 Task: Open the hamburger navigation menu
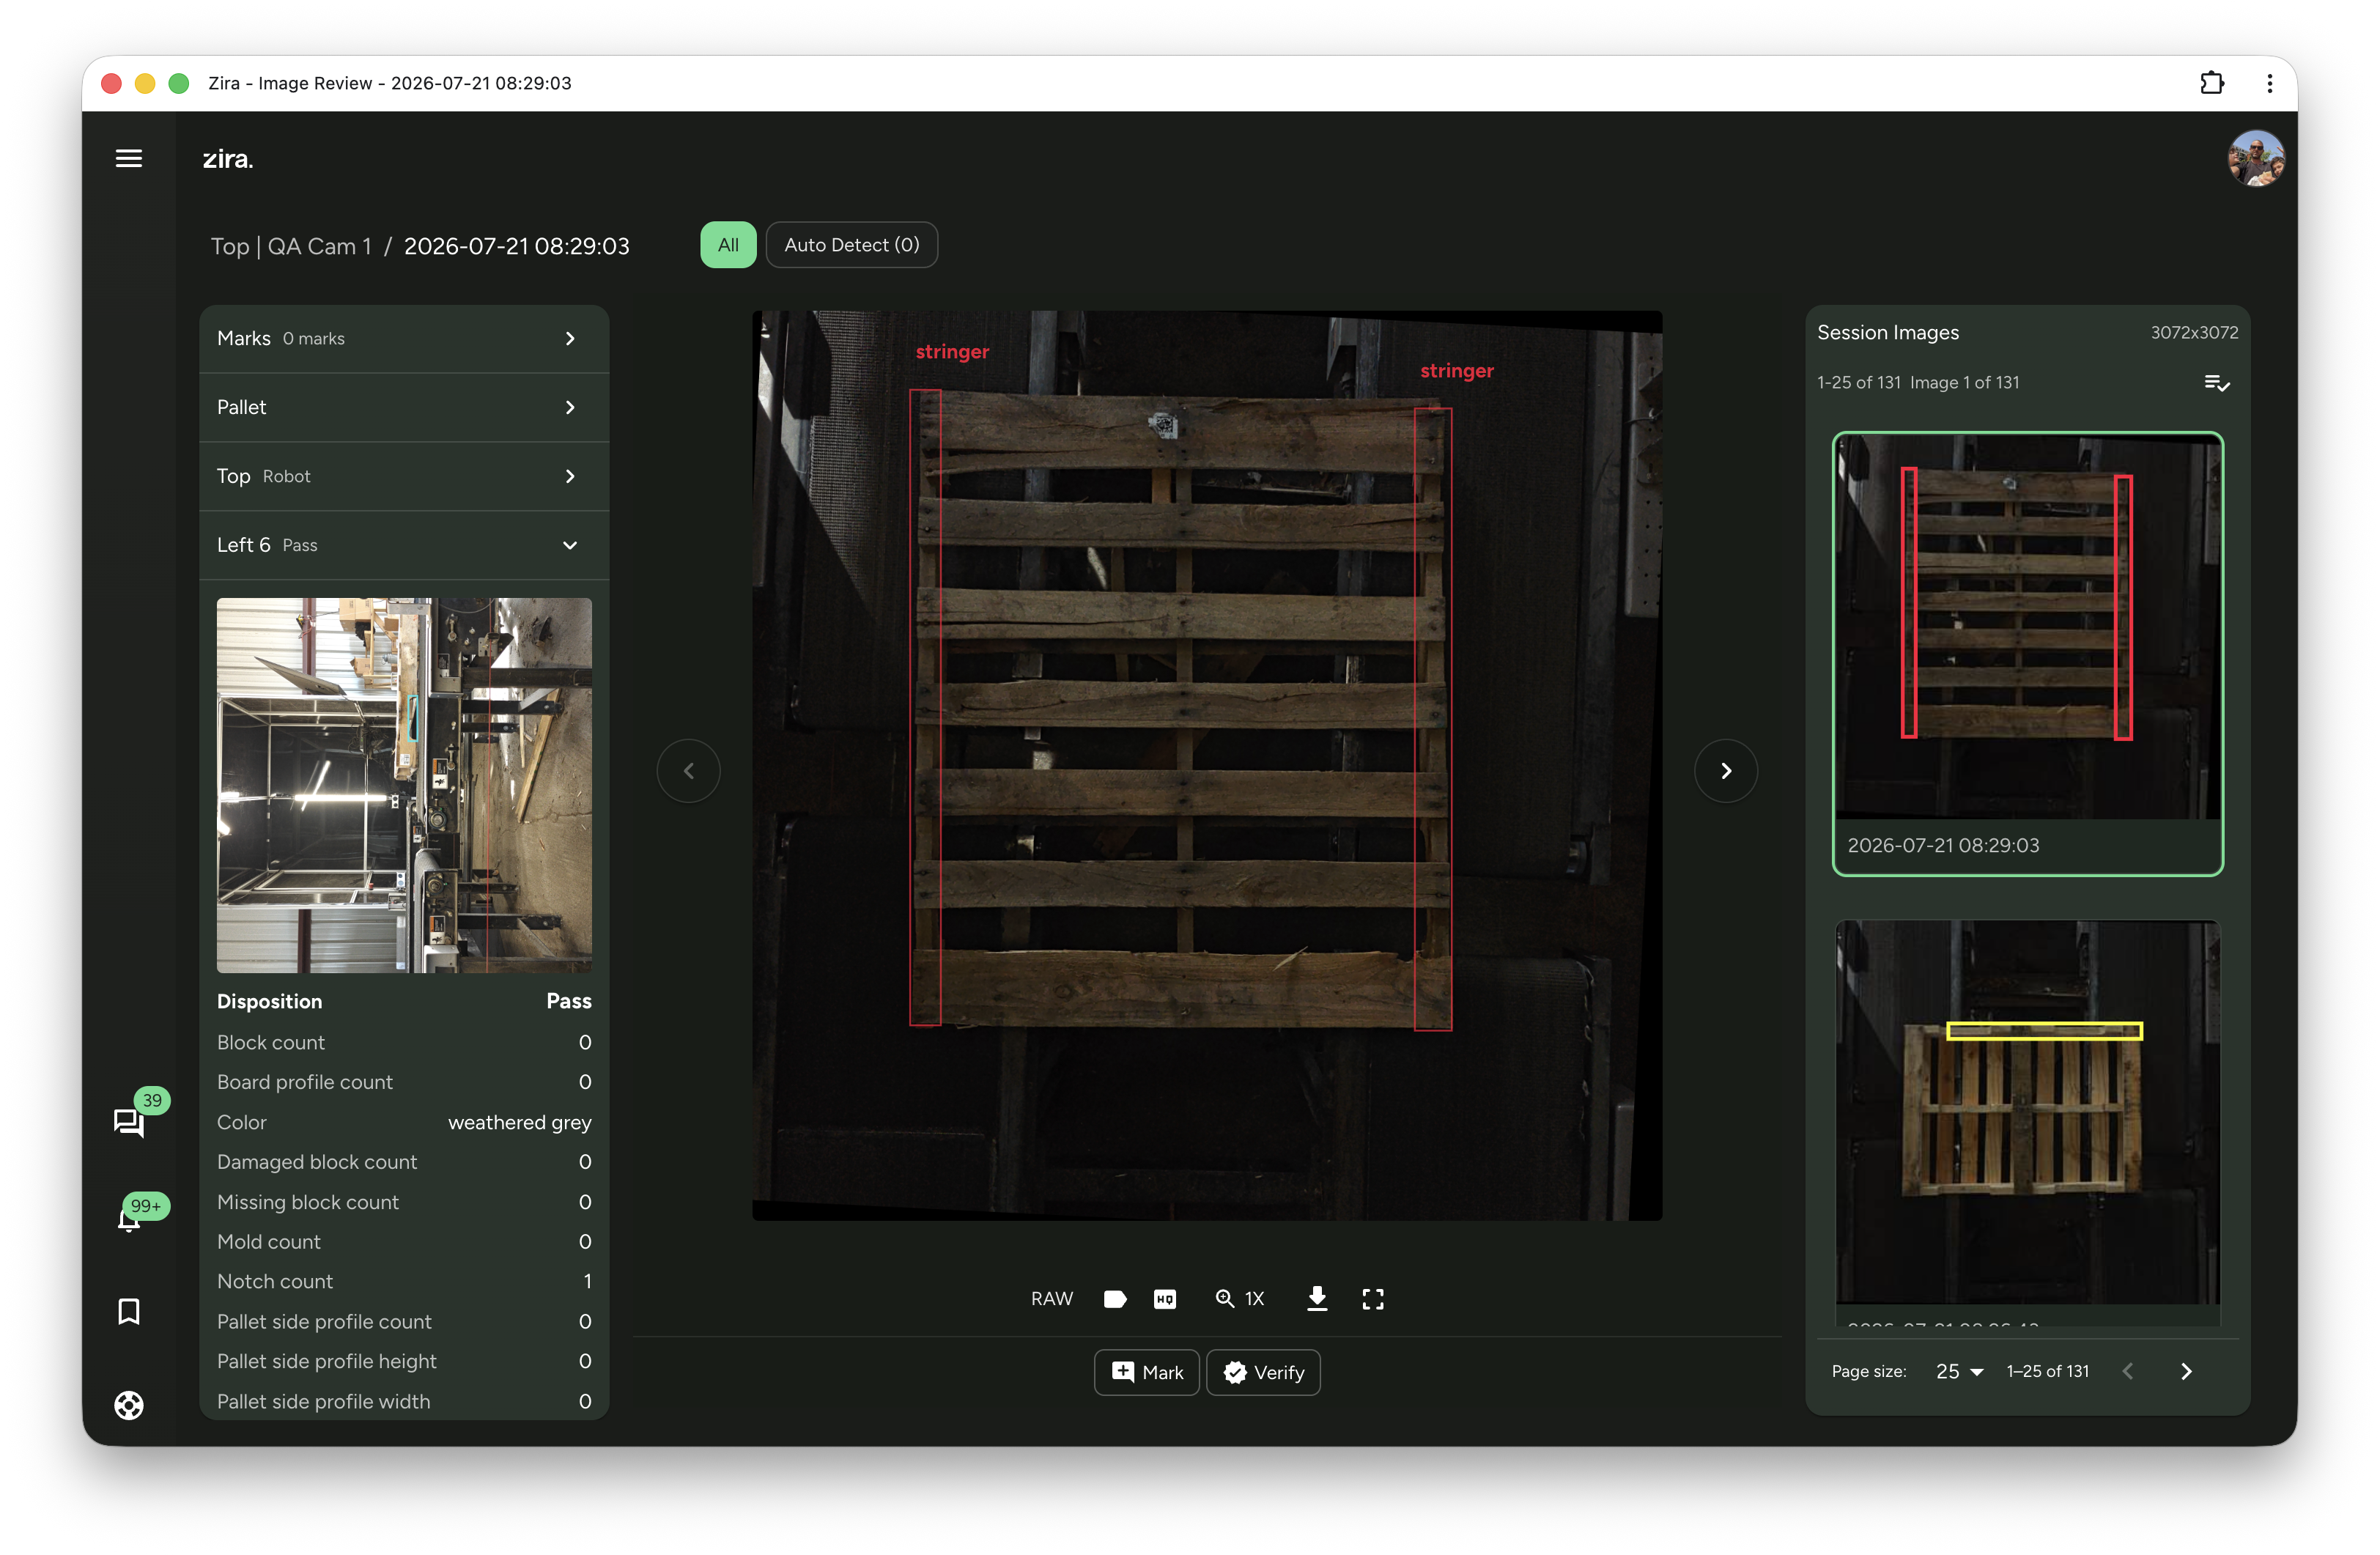point(128,158)
